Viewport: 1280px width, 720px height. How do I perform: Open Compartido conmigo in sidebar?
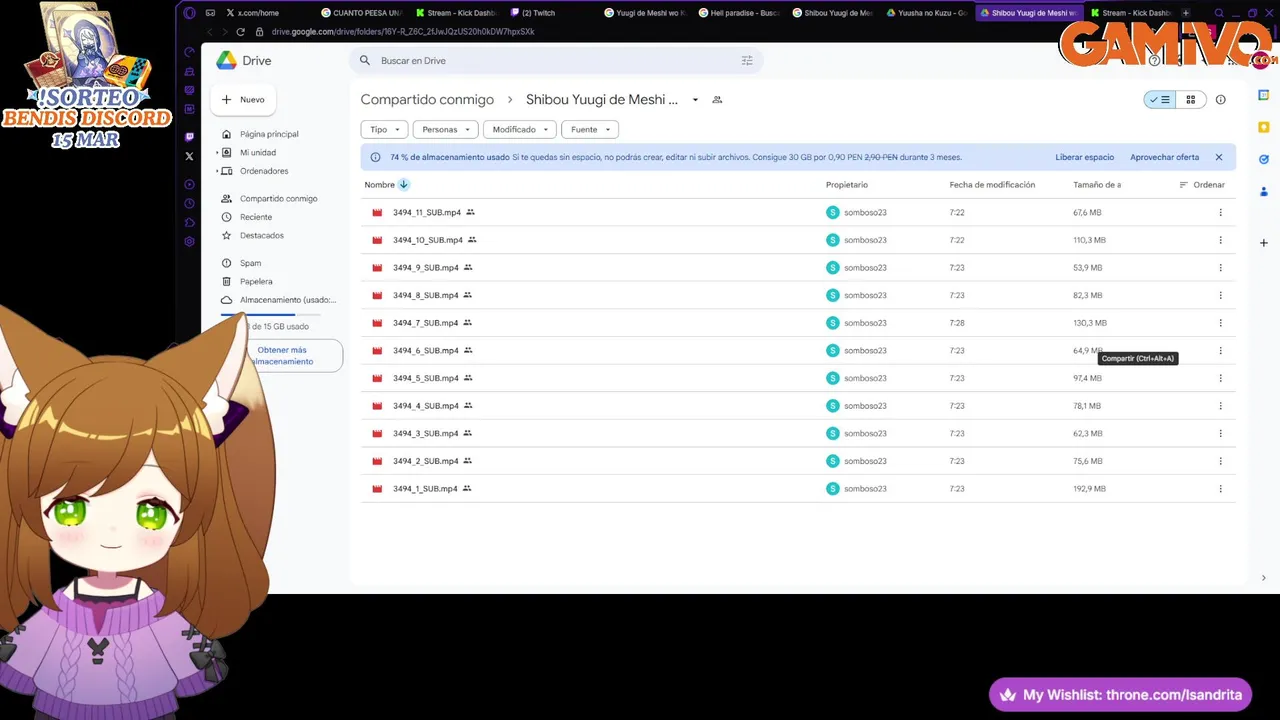click(x=278, y=199)
